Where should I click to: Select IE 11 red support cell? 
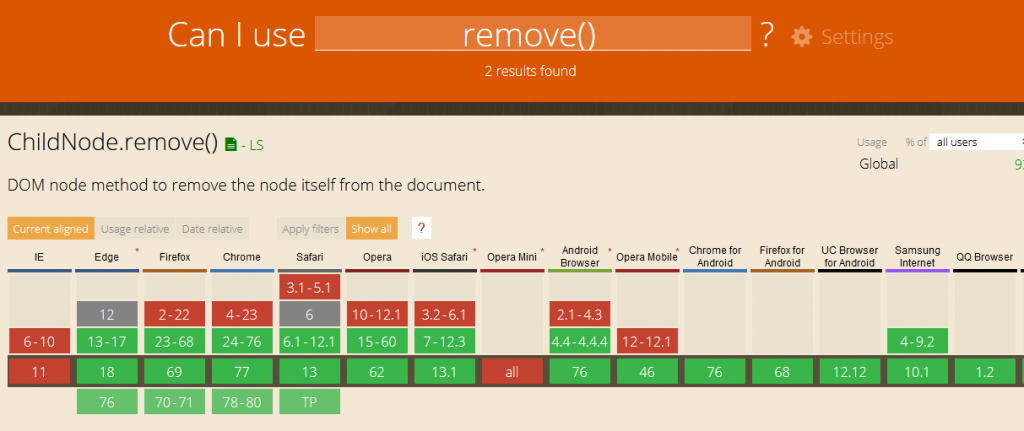click(x=39, y=372)
